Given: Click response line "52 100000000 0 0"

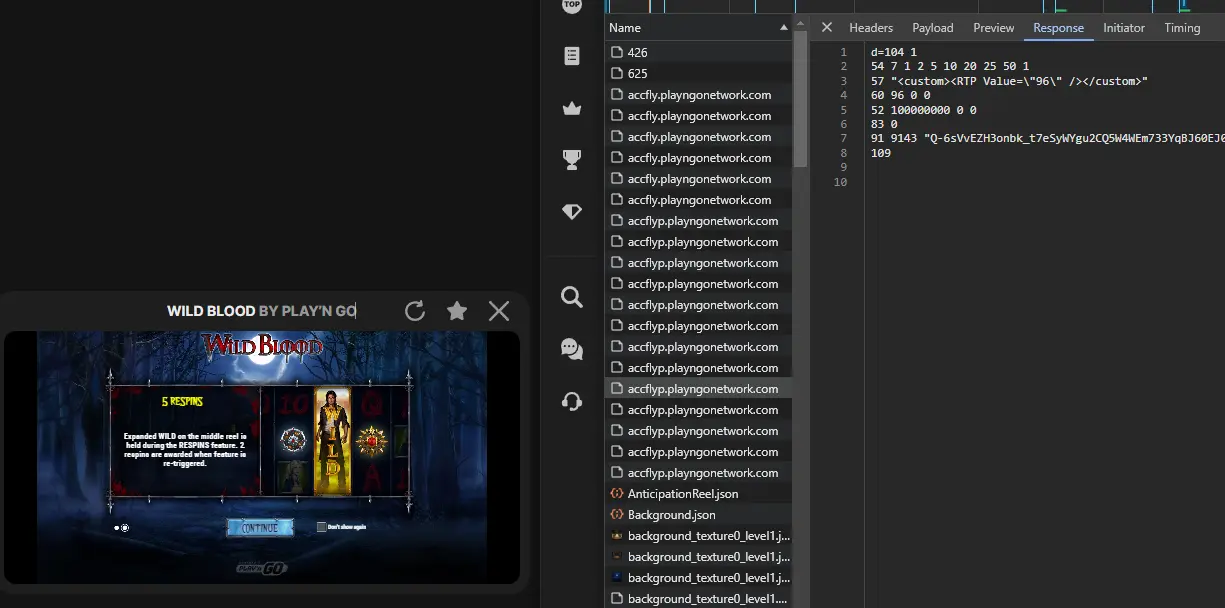Looking at the screenshot, I should point(924,110).
